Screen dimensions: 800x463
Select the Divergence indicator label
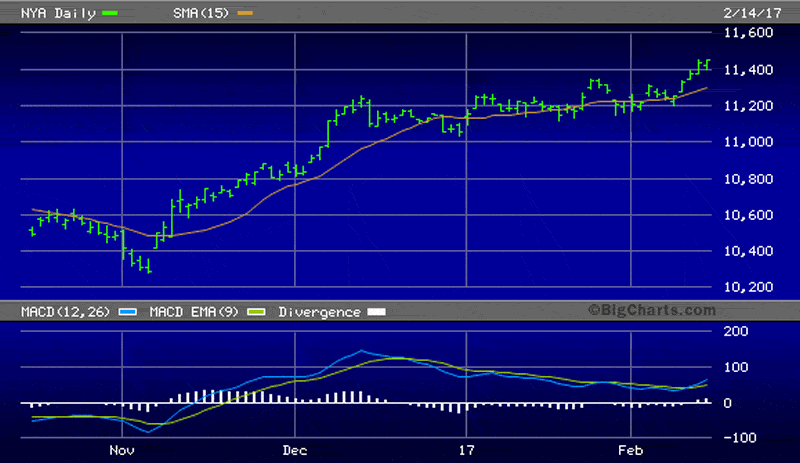[316, 312]
